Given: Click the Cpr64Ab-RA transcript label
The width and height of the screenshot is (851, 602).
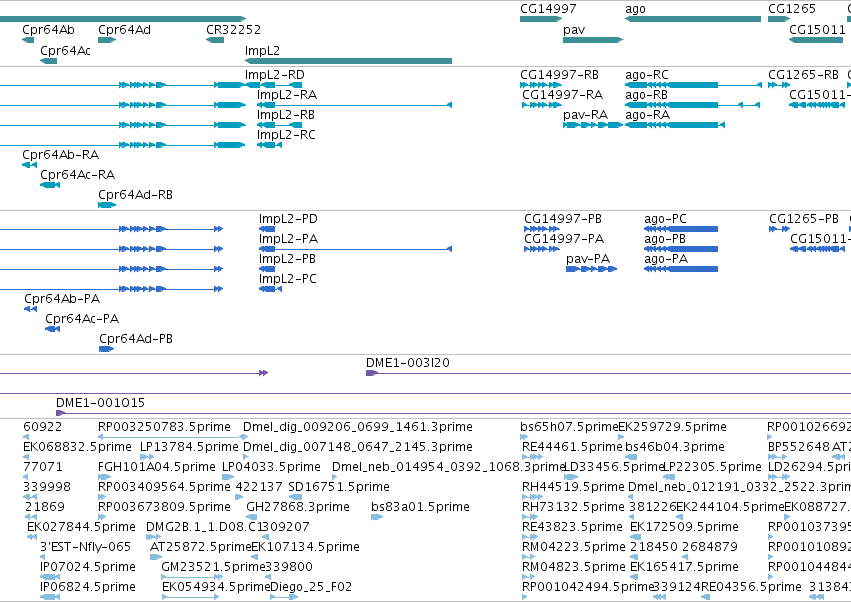Looking at the screenshot, I should [61, 155].
